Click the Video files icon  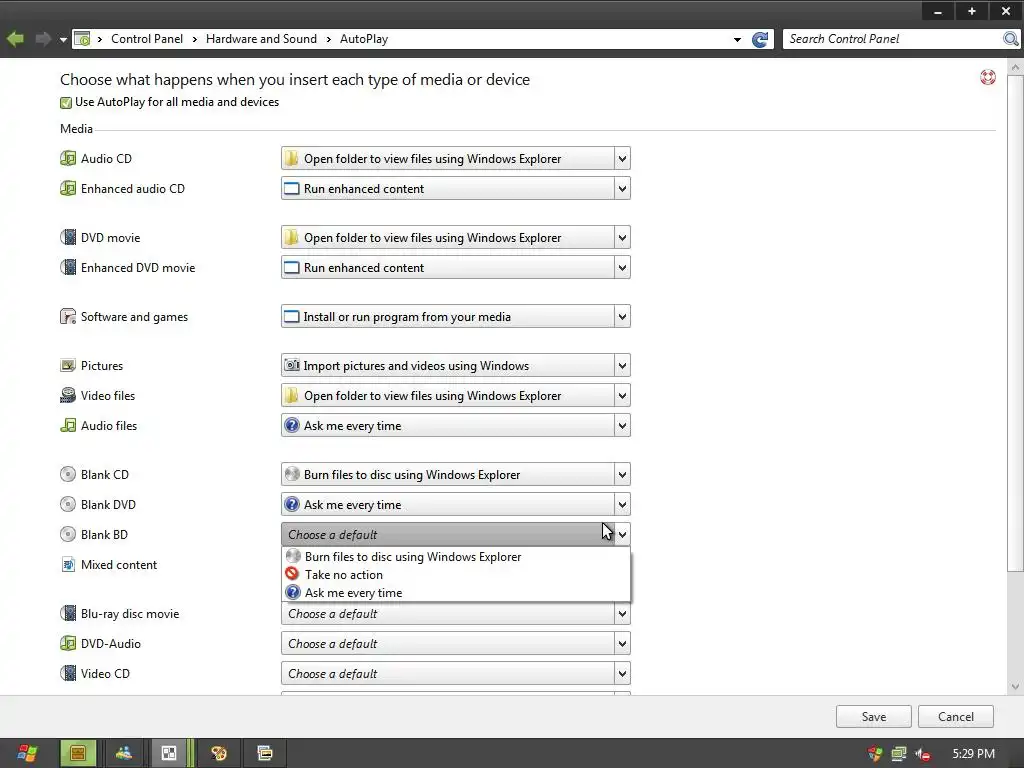[68, 395]
